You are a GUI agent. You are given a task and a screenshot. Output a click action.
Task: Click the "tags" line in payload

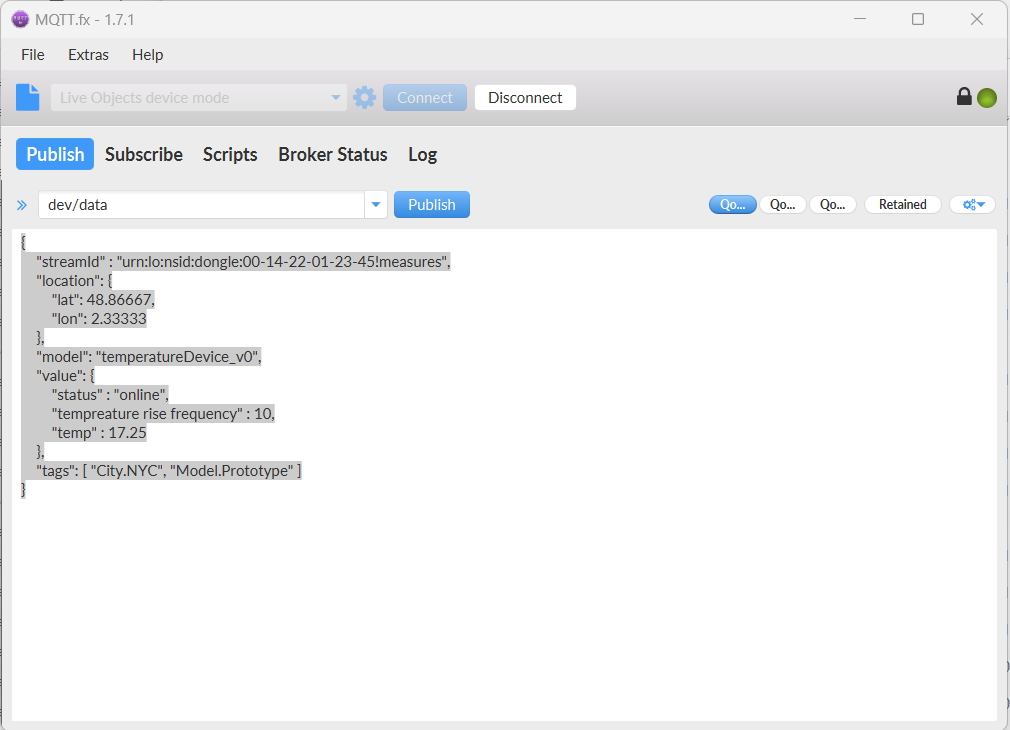click(x=169, y=470)
